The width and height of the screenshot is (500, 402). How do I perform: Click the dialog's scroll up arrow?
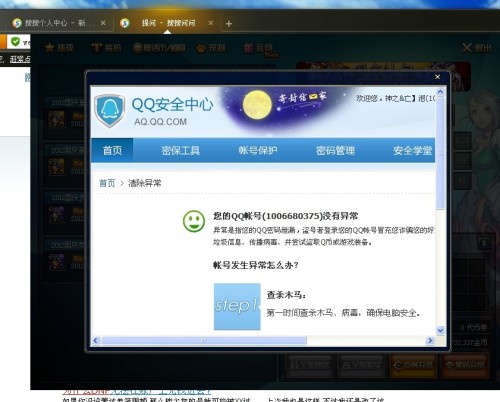[x=440, y=92]
